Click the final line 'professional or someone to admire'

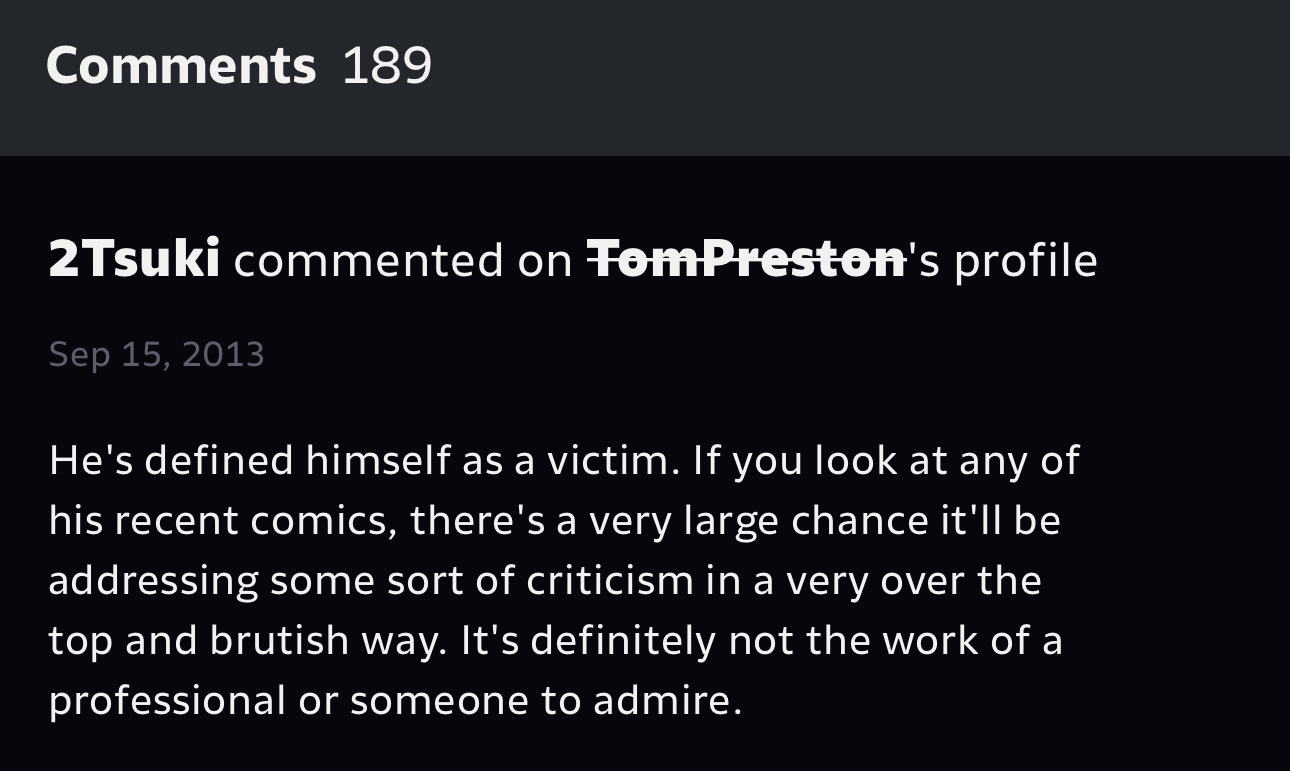[395, 701]
